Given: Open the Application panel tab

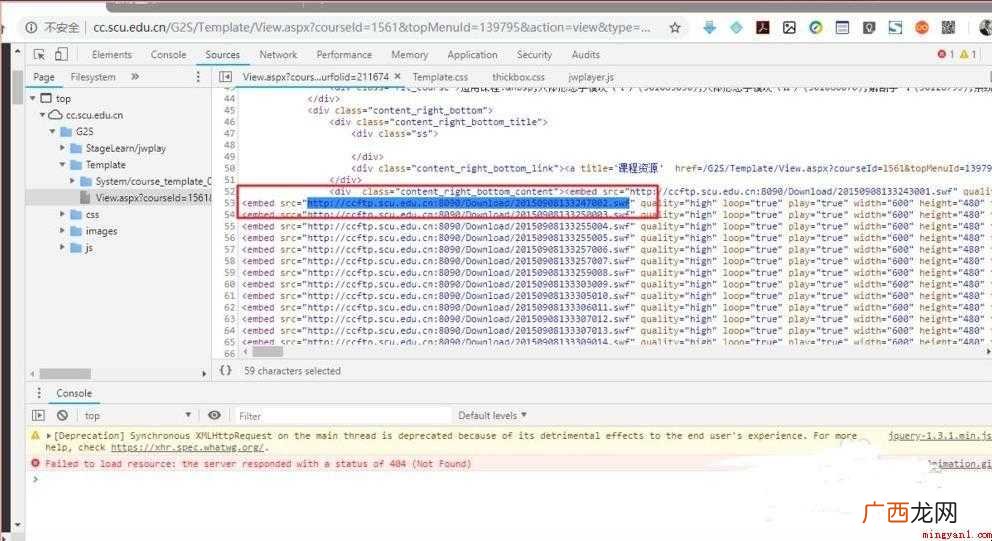Looking at the screenshot, I should [472, 55].
